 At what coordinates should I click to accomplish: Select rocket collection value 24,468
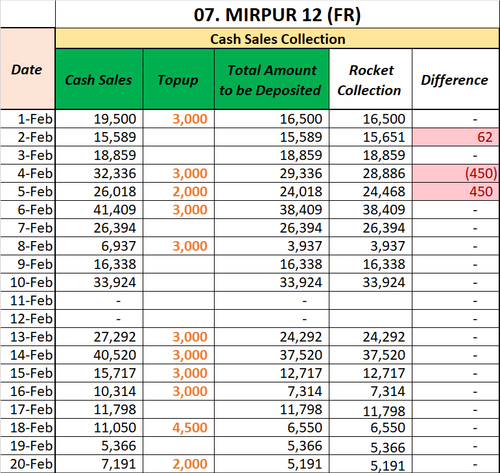(371, 191)
